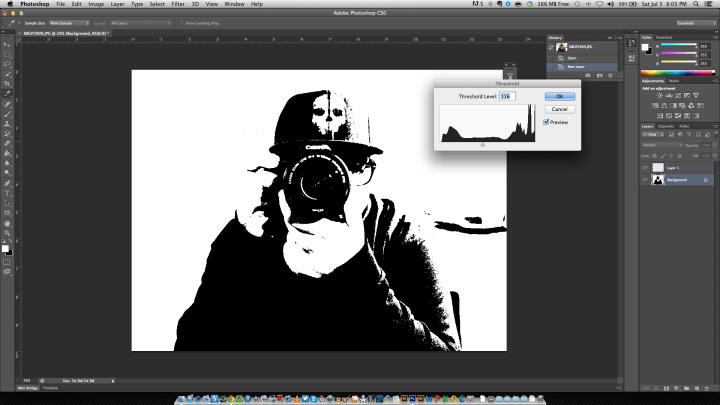The height and width of the screenshot is (405, 720).
Task: Select the Rectangular Marquee tool
Action: pos(7,55)
